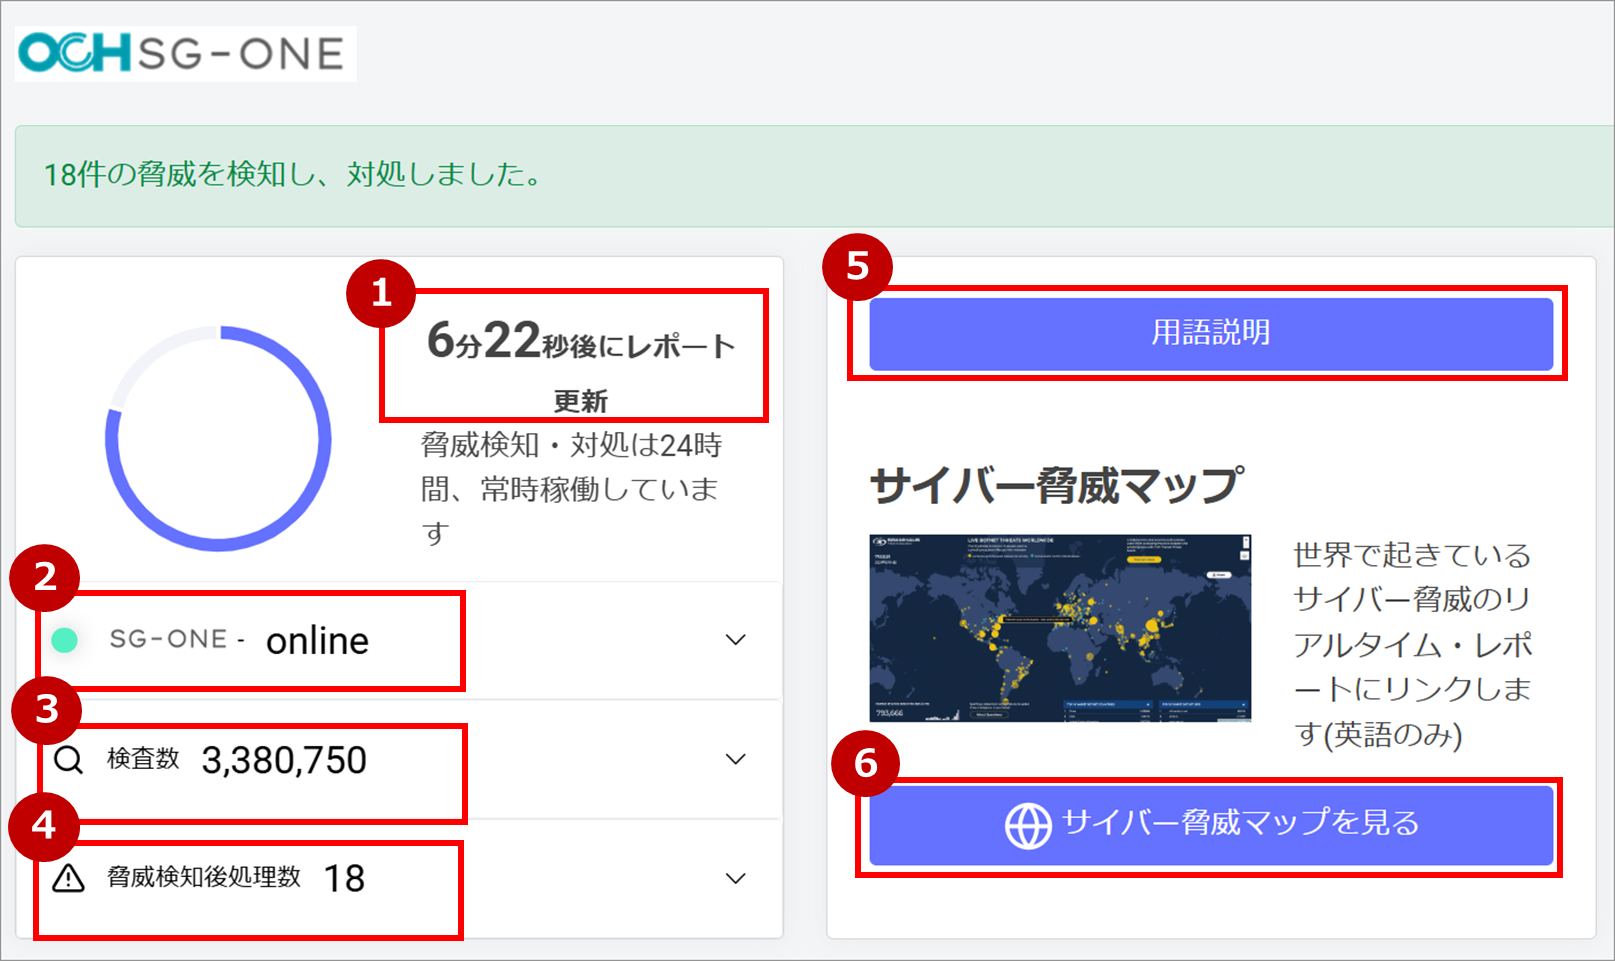Open the 用語説明 glossary
Image resolution: width=1615 pixels, height=961 pixels.
[1210, 333]
